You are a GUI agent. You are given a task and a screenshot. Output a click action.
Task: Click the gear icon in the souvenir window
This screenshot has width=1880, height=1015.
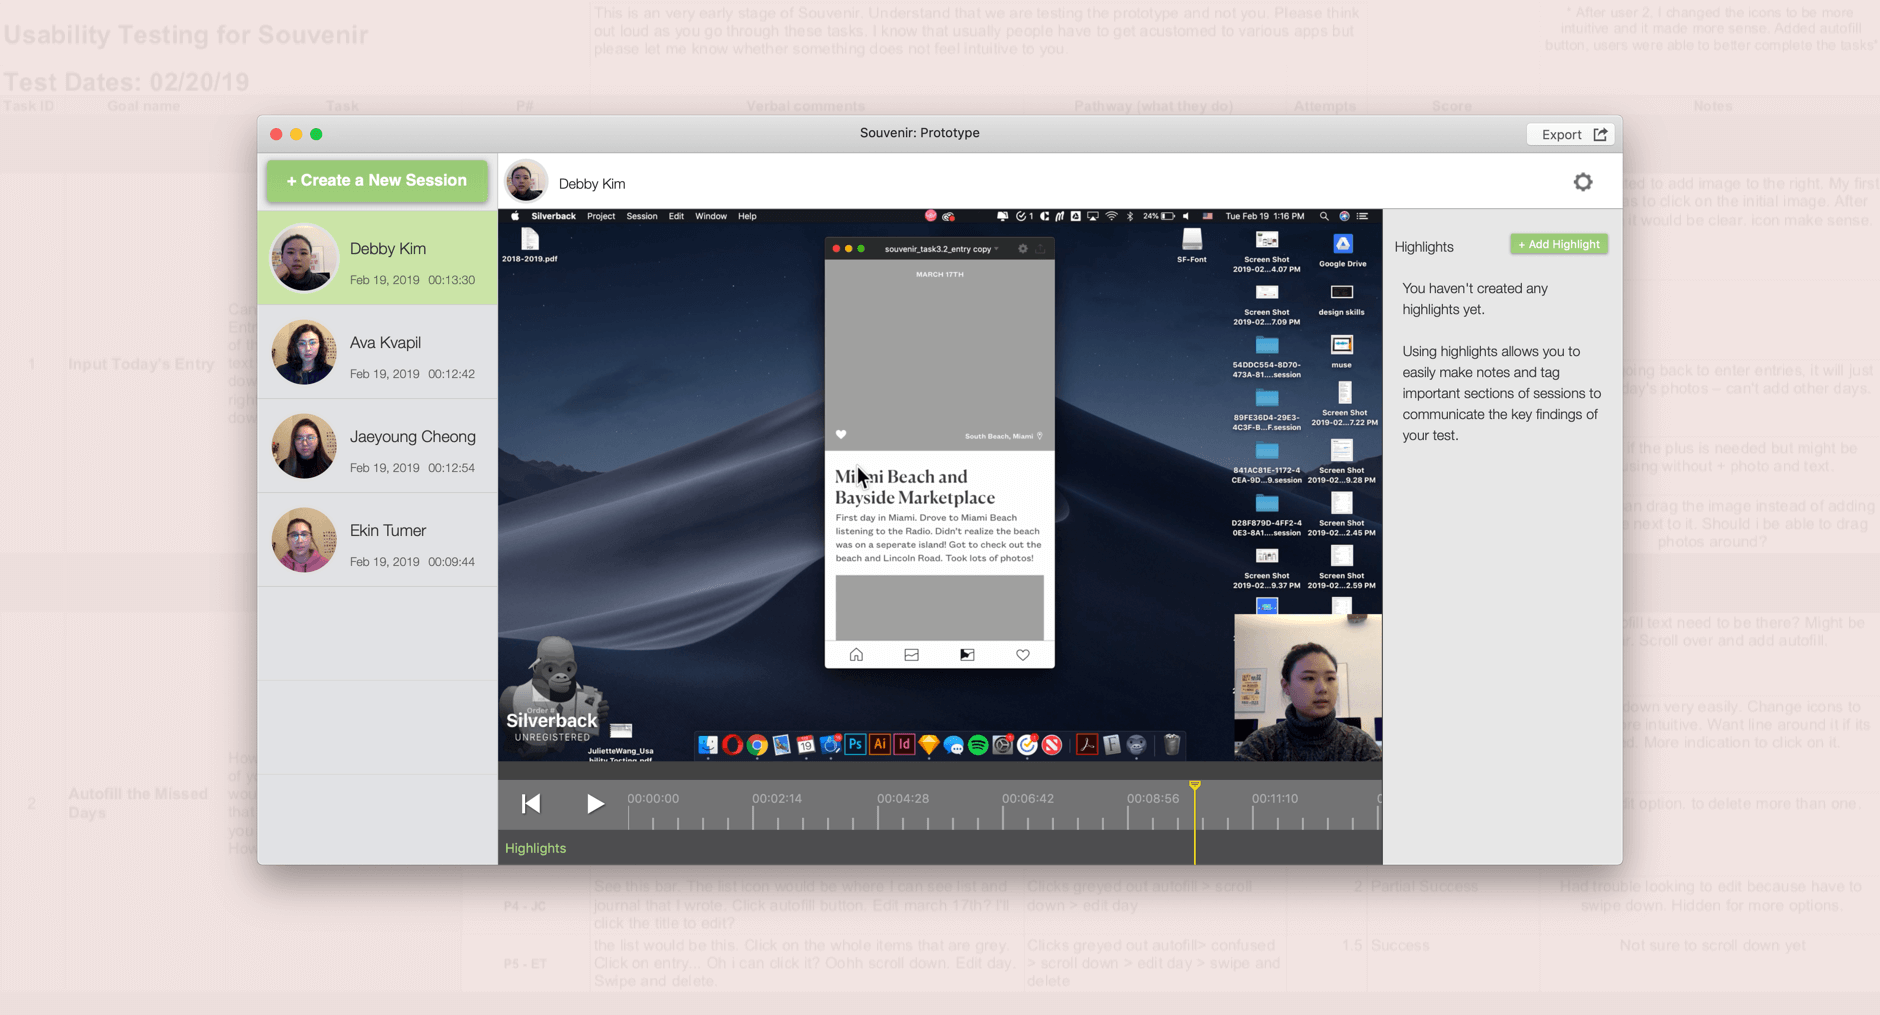(x=1023, y=249)
